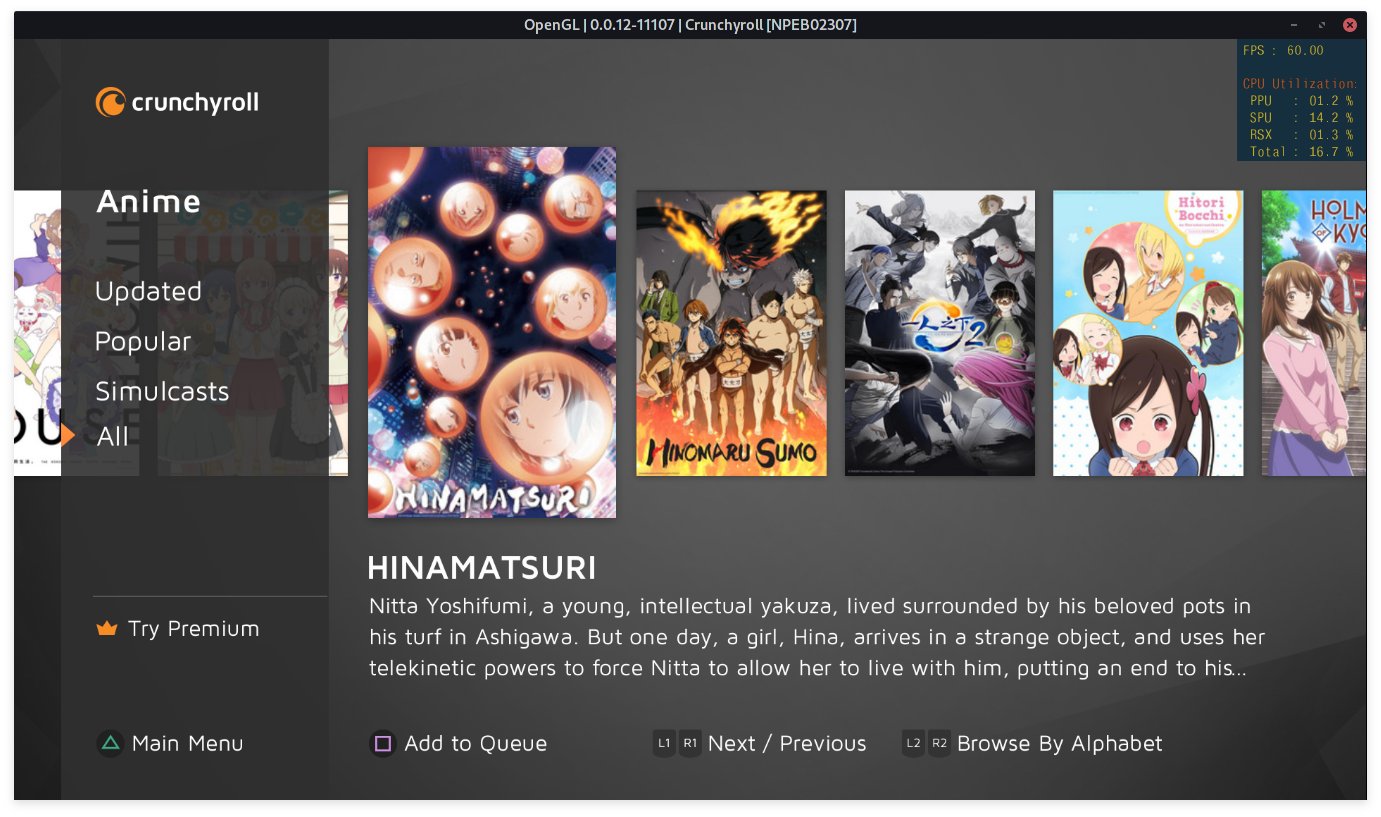
Task: Click the RSX utilization value
Action: [x=1330, y=135]
